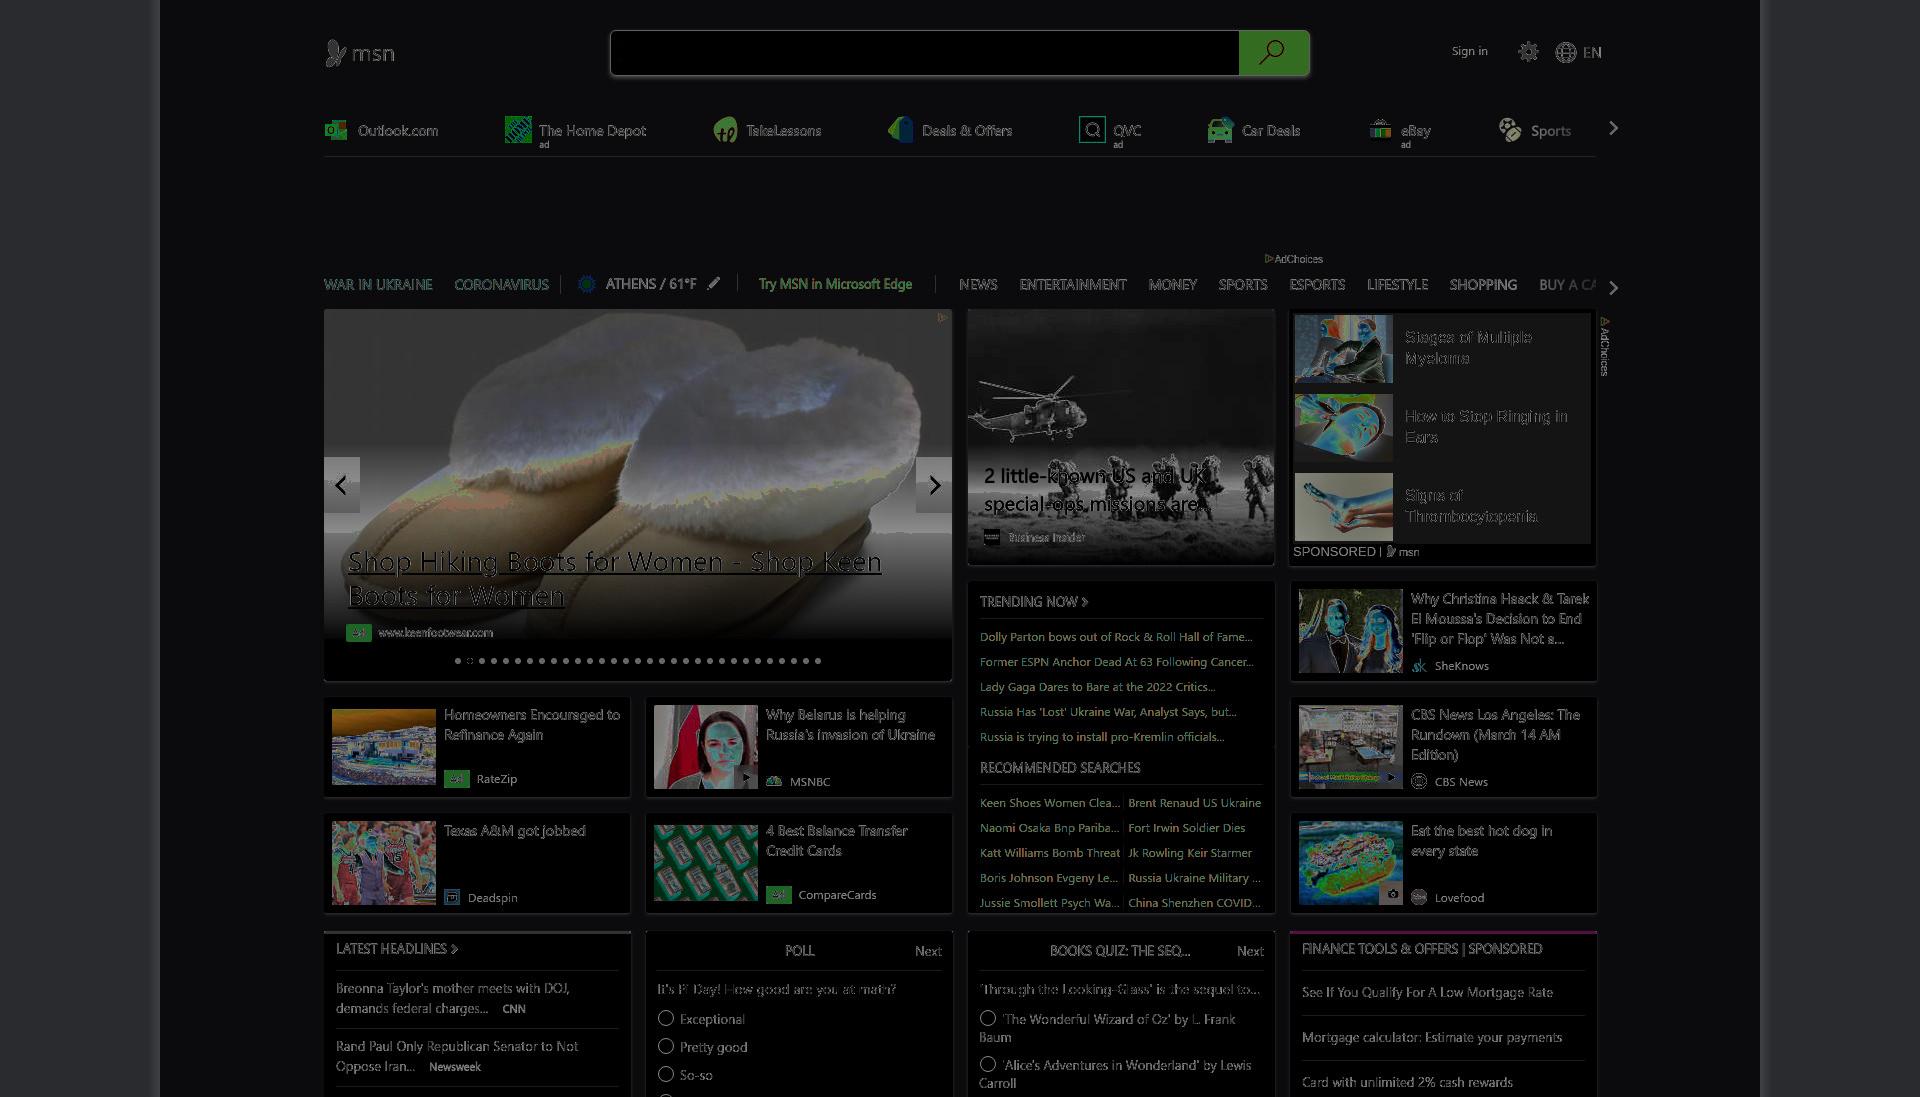Open Homeowners Encouraged to Refinance thumbnail

(x=384, y=747)
